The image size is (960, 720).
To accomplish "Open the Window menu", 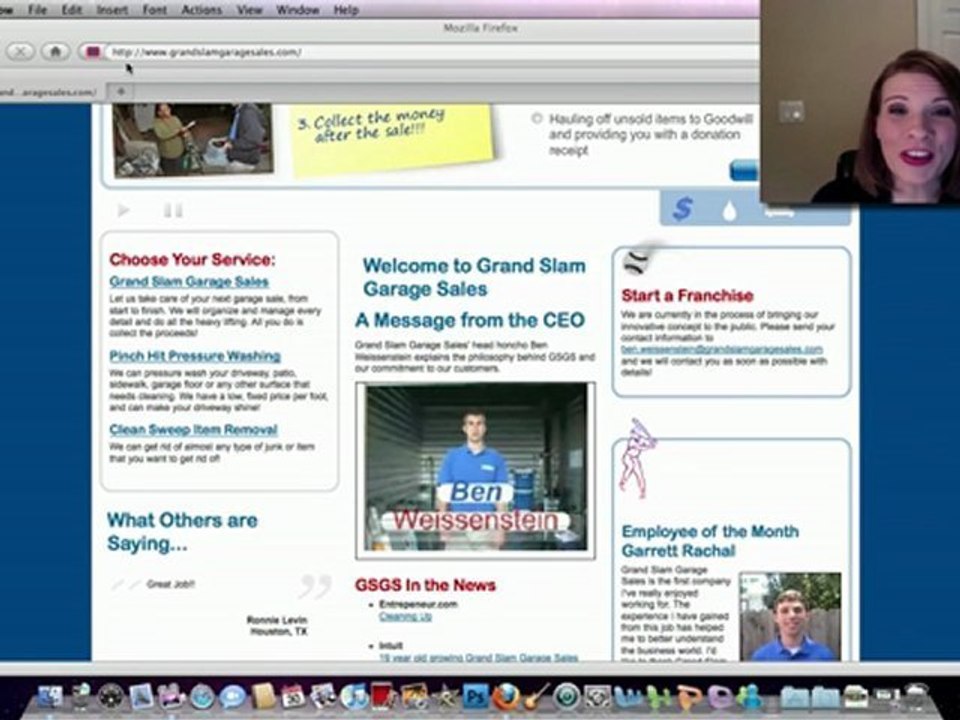I will (x=298, y=10).
